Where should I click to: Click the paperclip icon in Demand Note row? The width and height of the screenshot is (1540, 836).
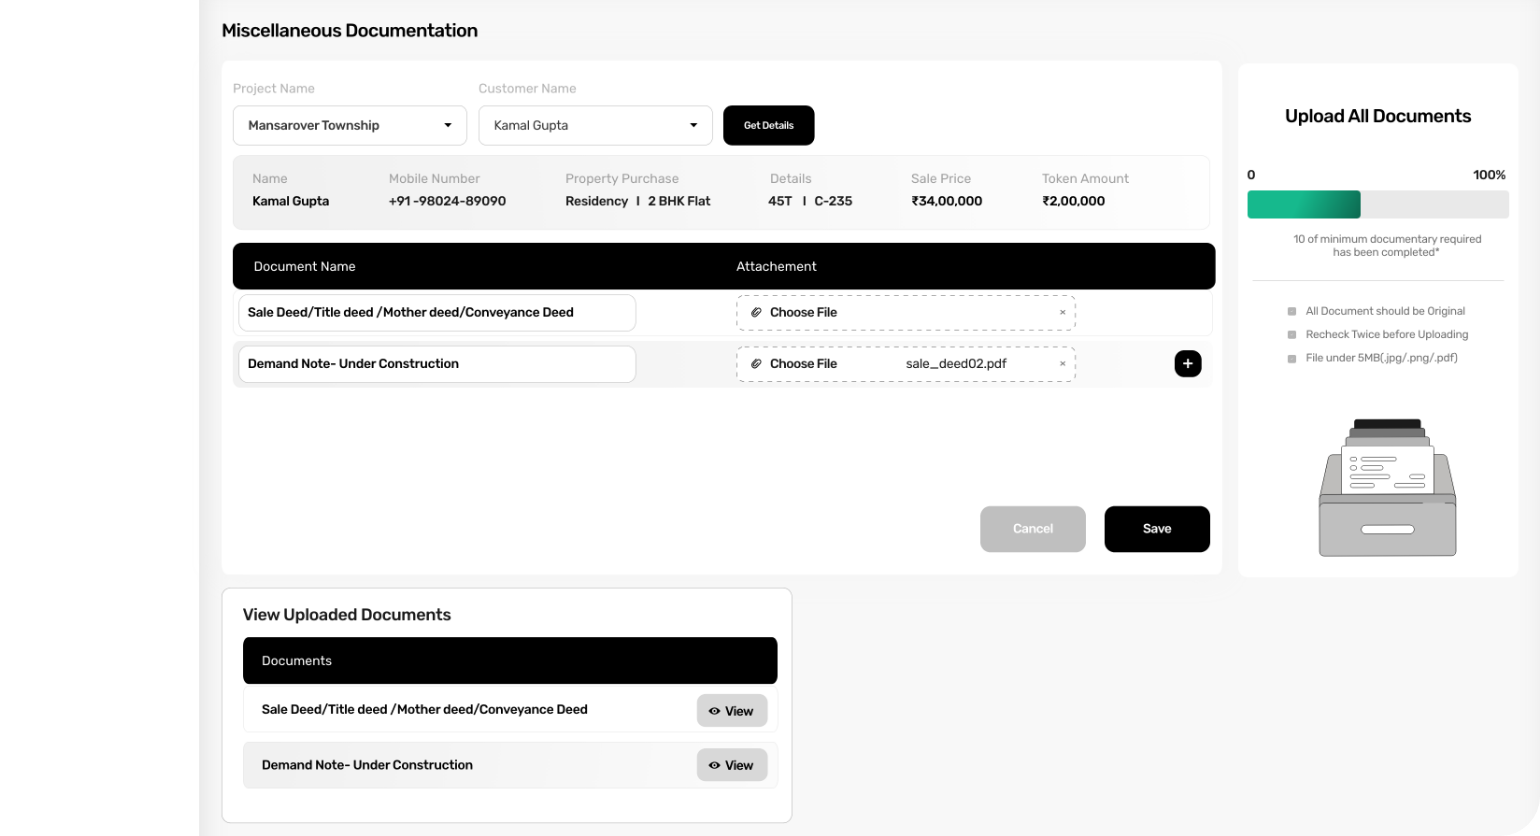pyautogui.click(x=756, y=364)
